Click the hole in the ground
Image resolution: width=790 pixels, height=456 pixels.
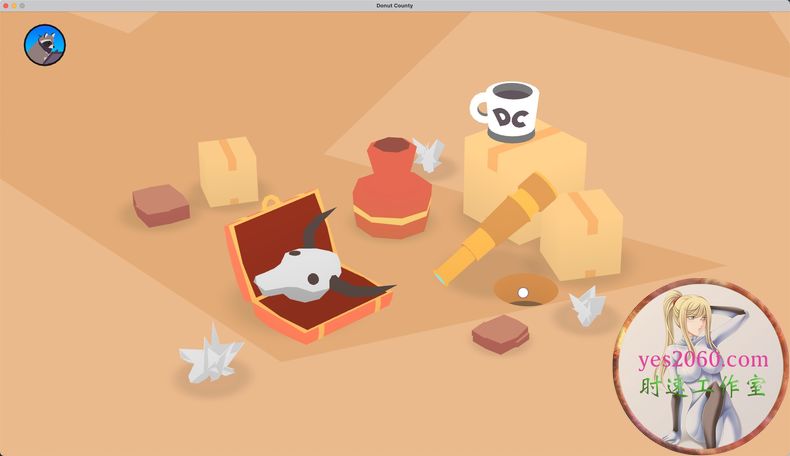524,290
